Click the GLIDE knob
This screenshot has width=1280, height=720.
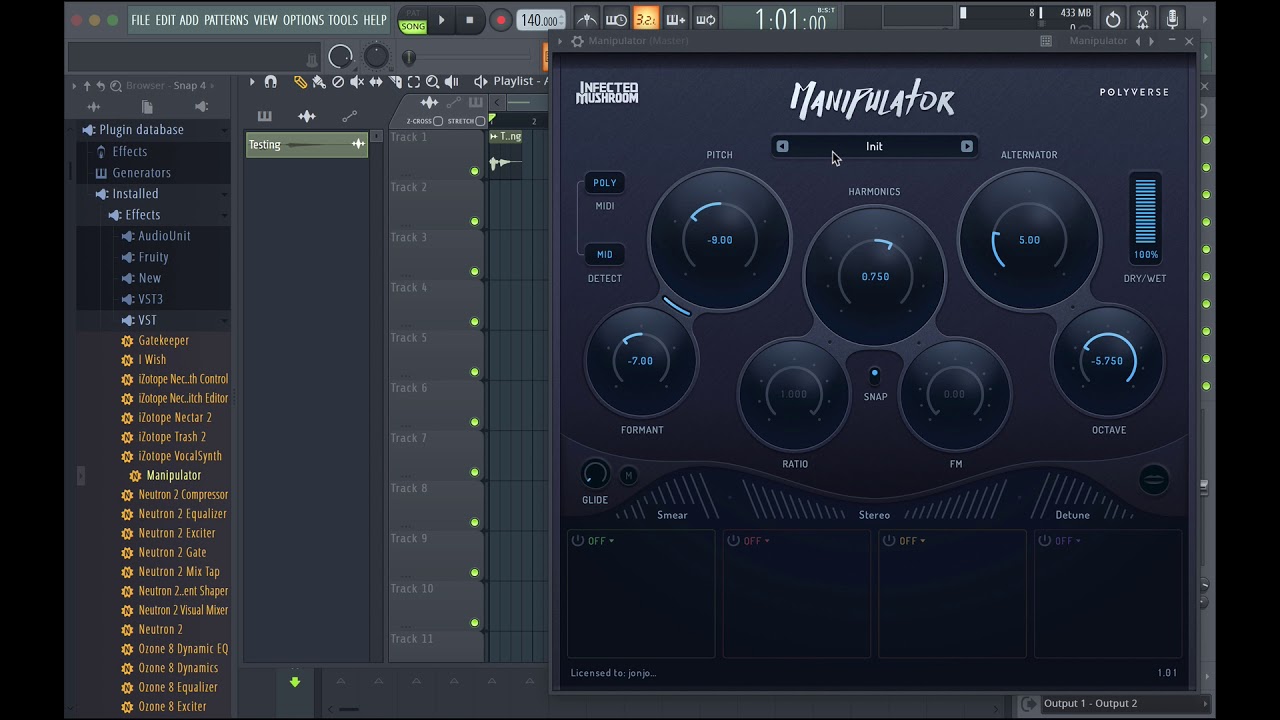point(595,474)
